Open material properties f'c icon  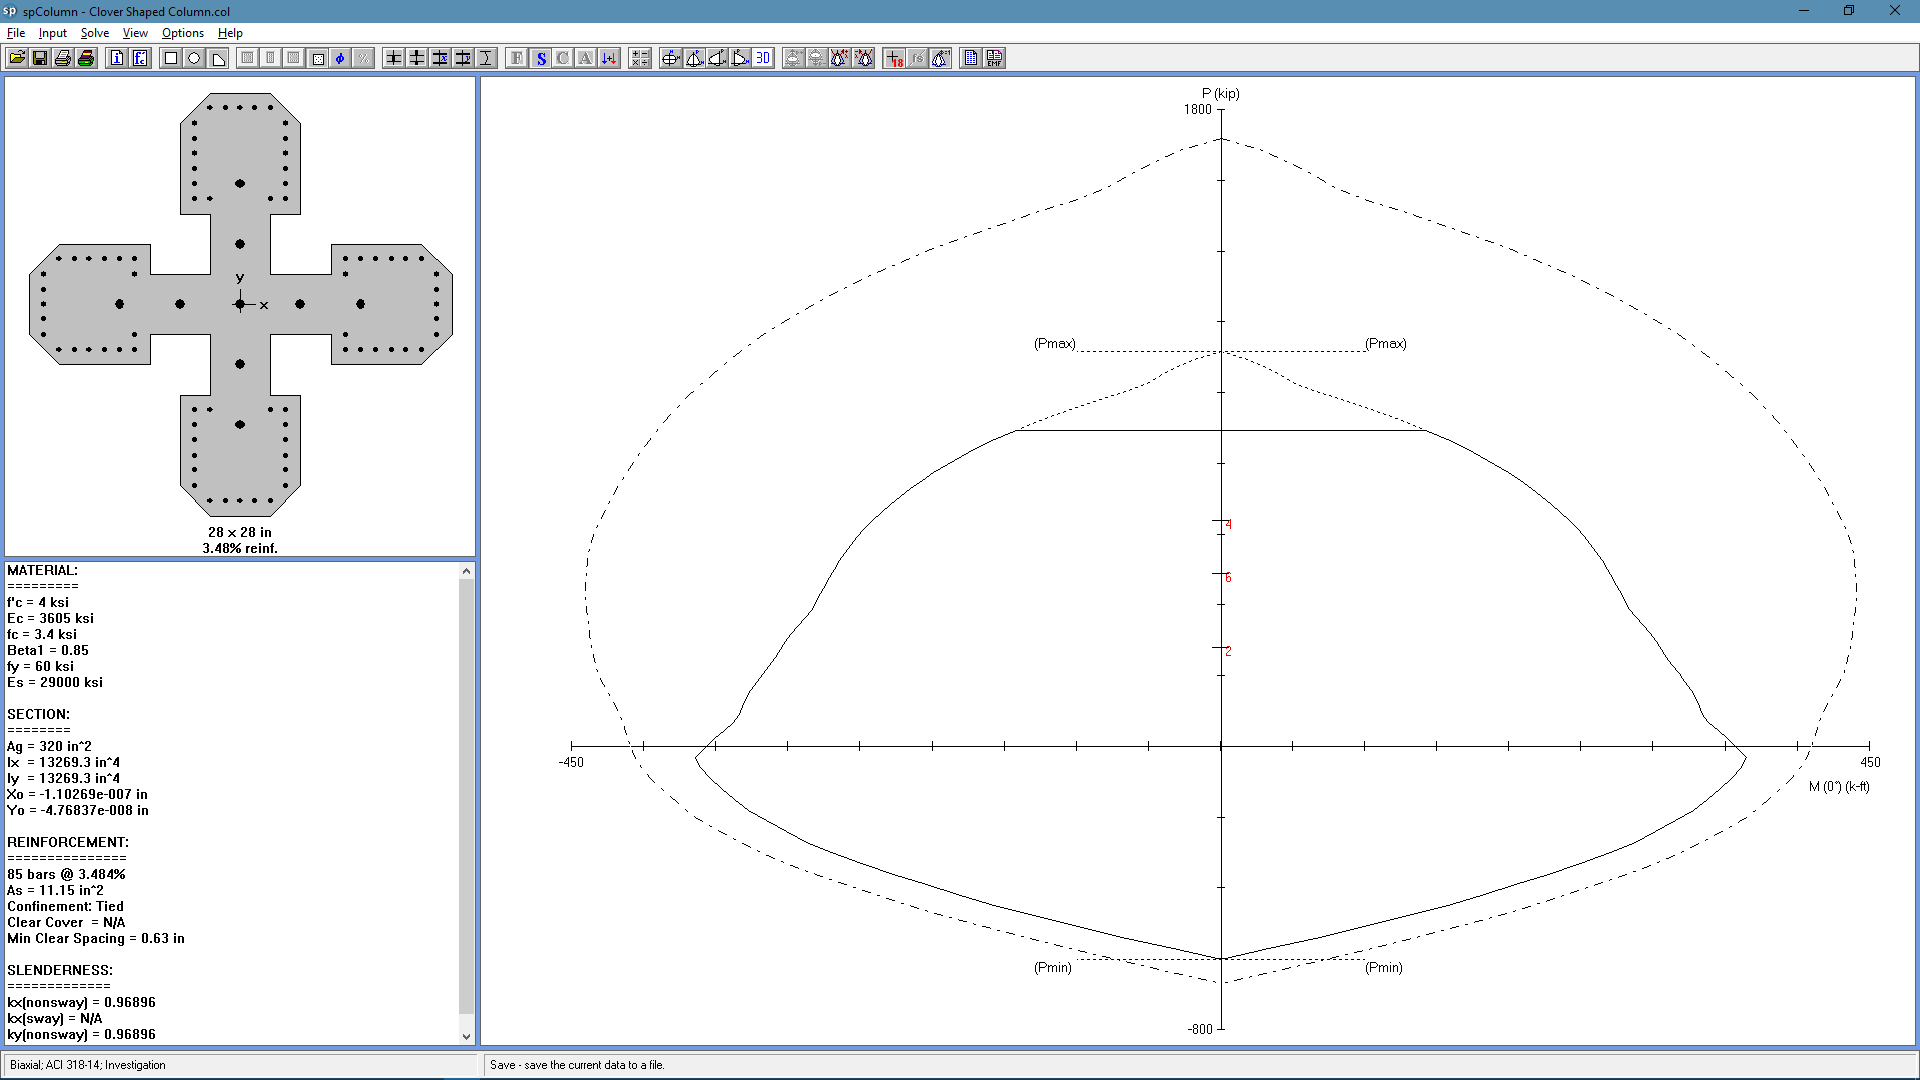pyautogui.click(x=140, y=58)
